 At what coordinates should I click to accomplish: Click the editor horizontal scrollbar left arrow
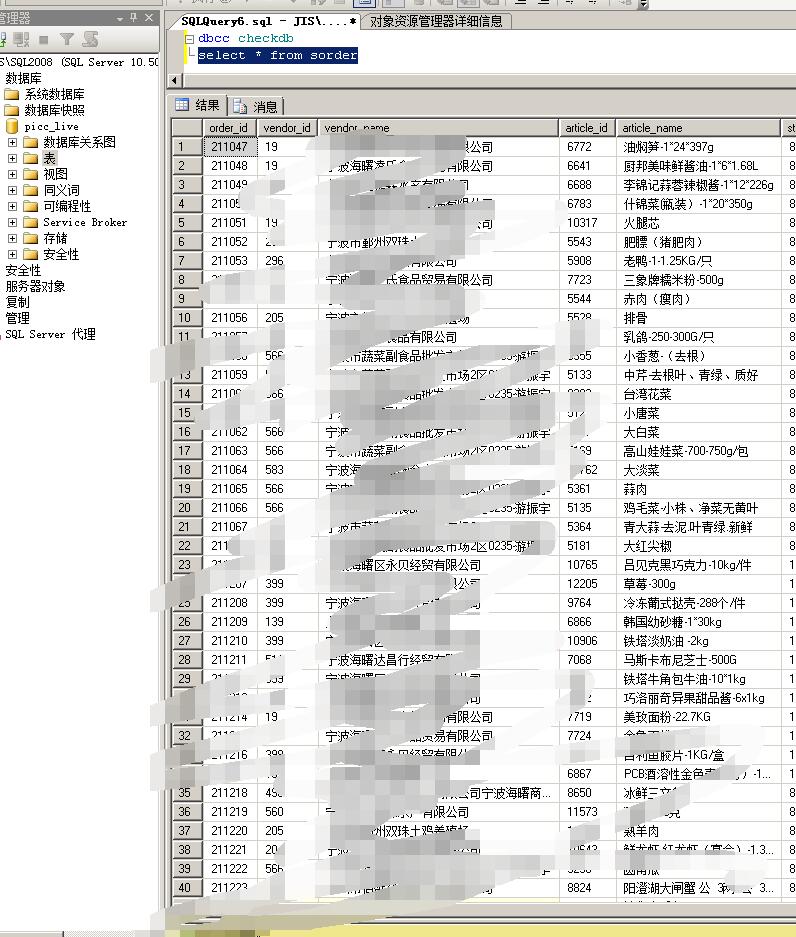pos(174,81)
